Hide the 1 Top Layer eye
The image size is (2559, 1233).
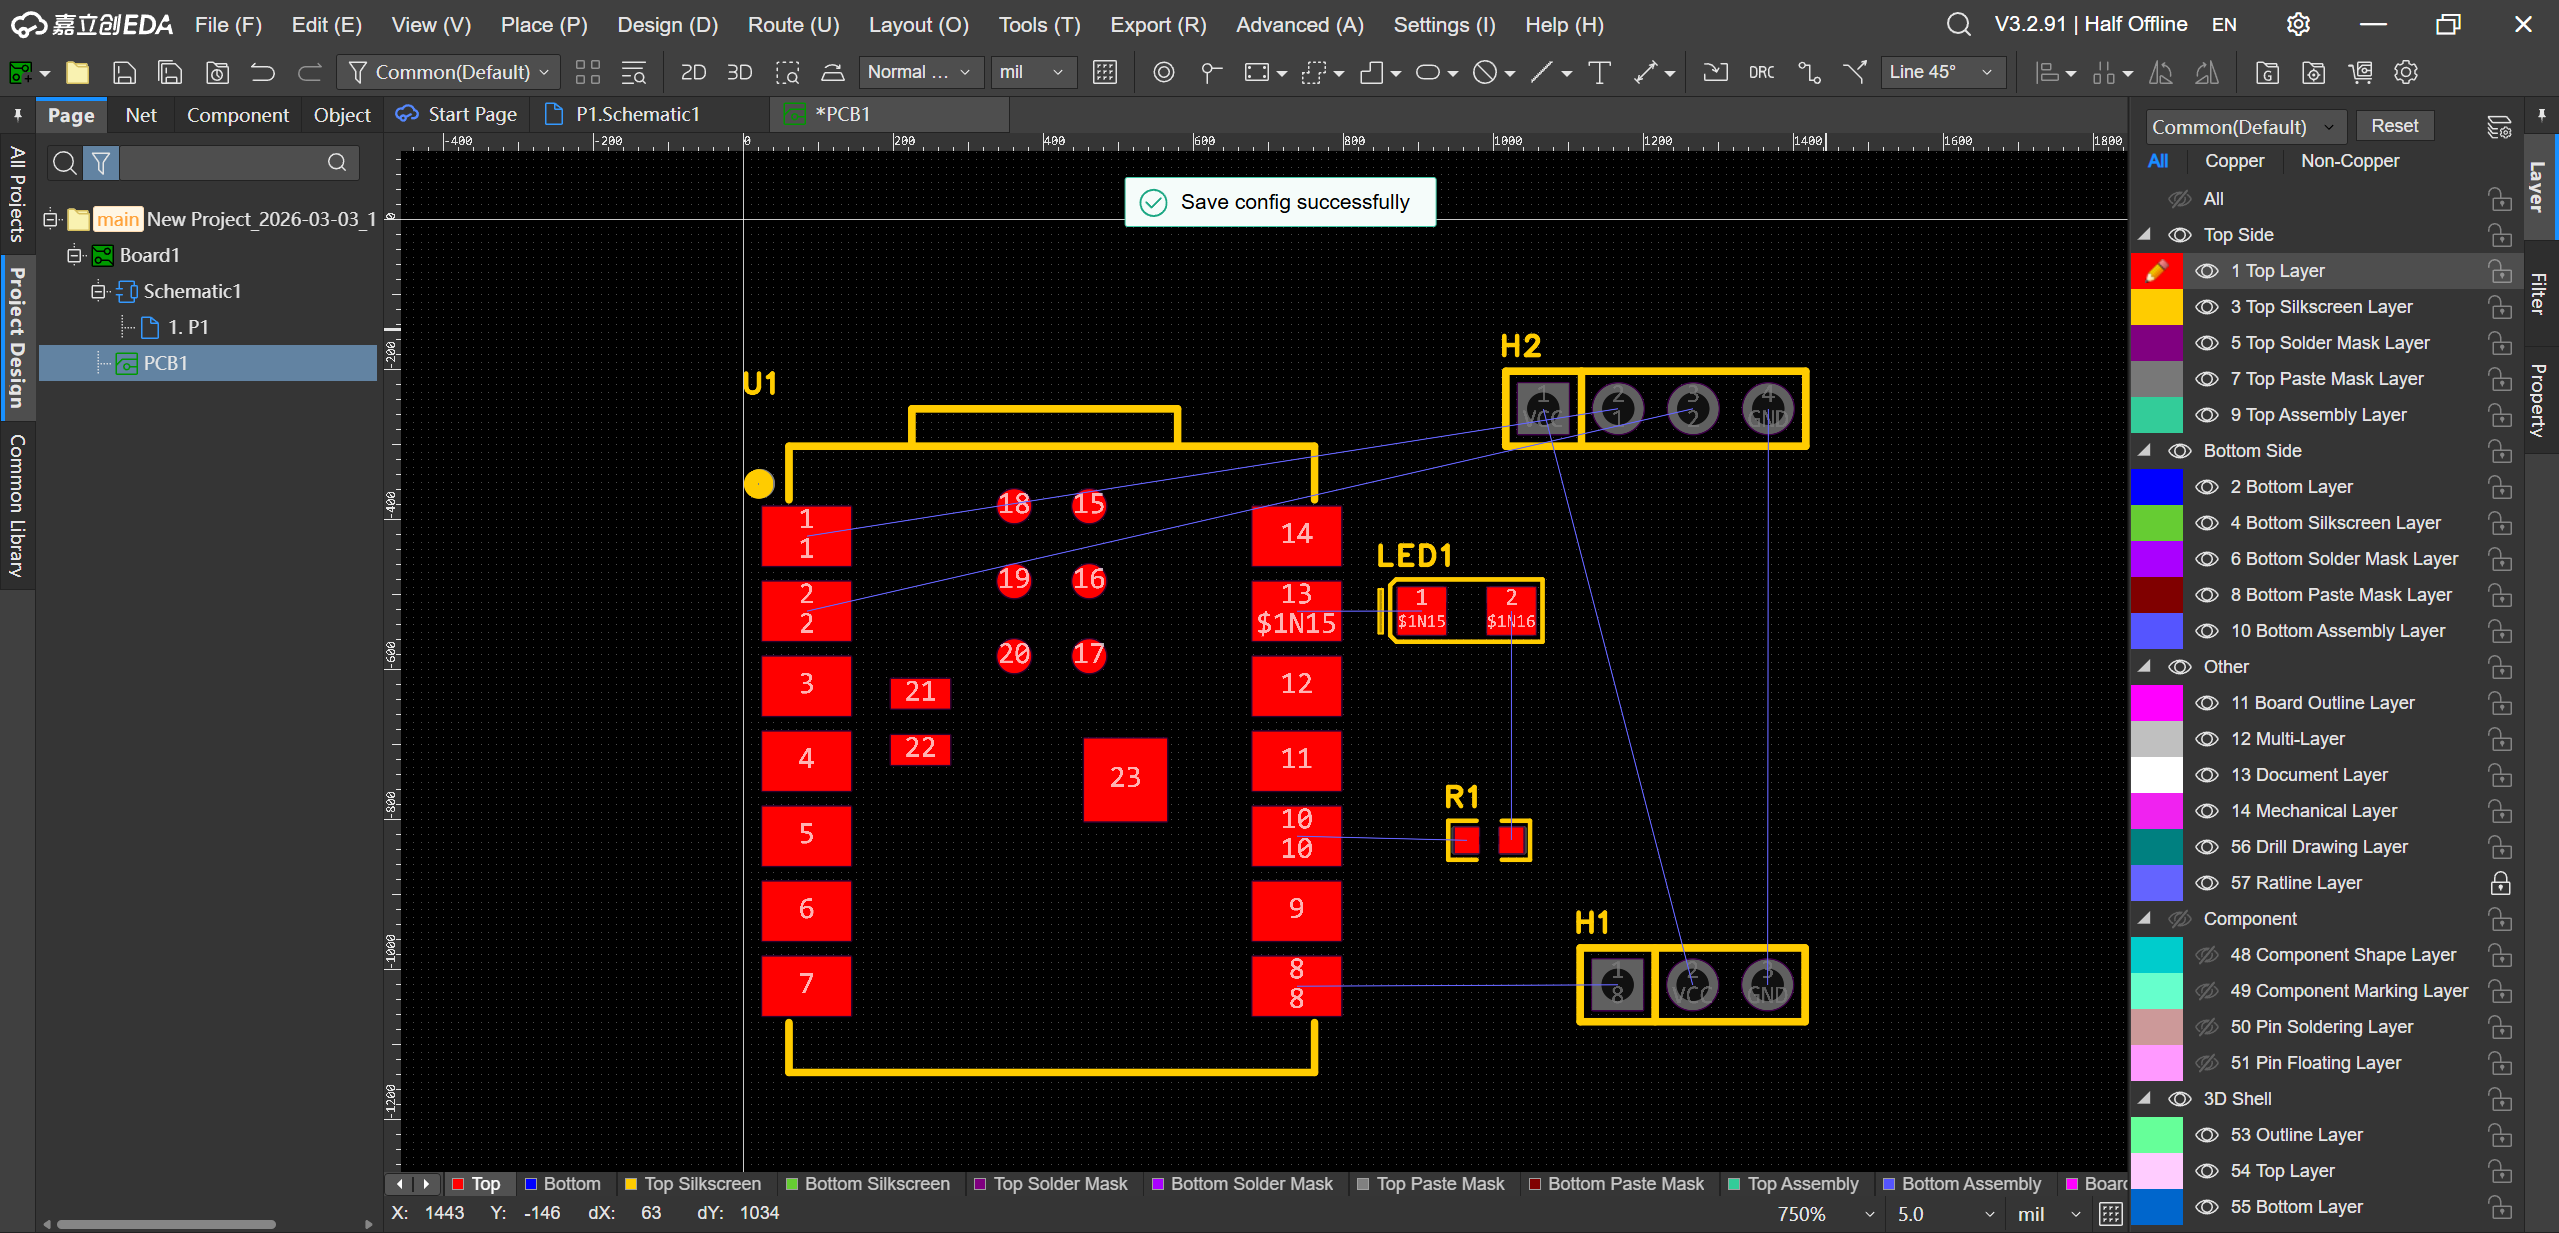click(2206, 271)
